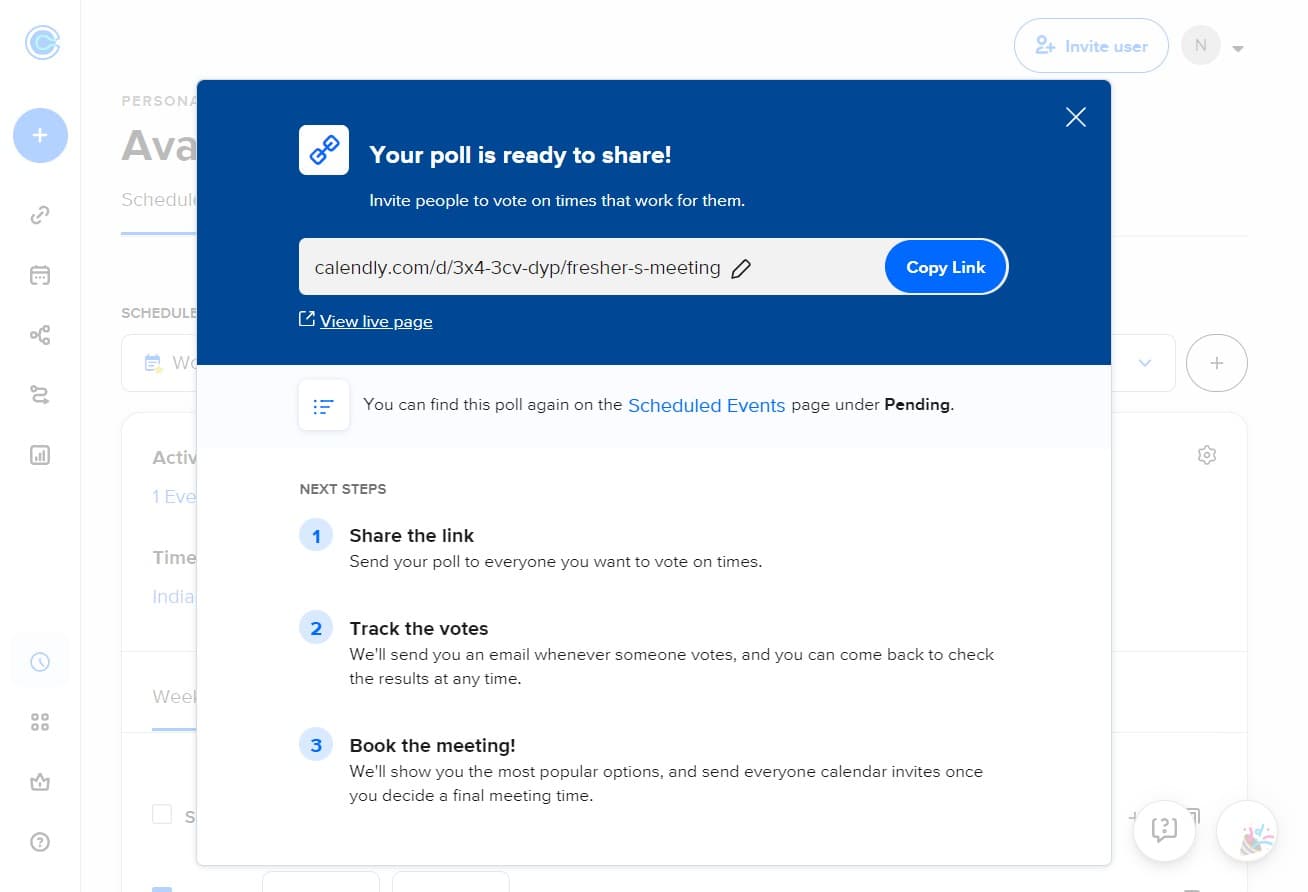Open Workflows icon in sidebar
Viewport: 1308px width, 892px height.
pos(40,335)
